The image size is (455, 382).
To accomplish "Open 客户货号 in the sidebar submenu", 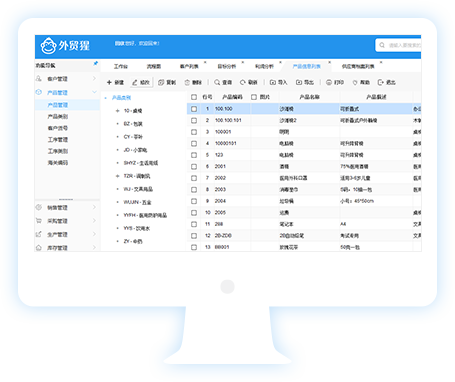I will [58, 128].
